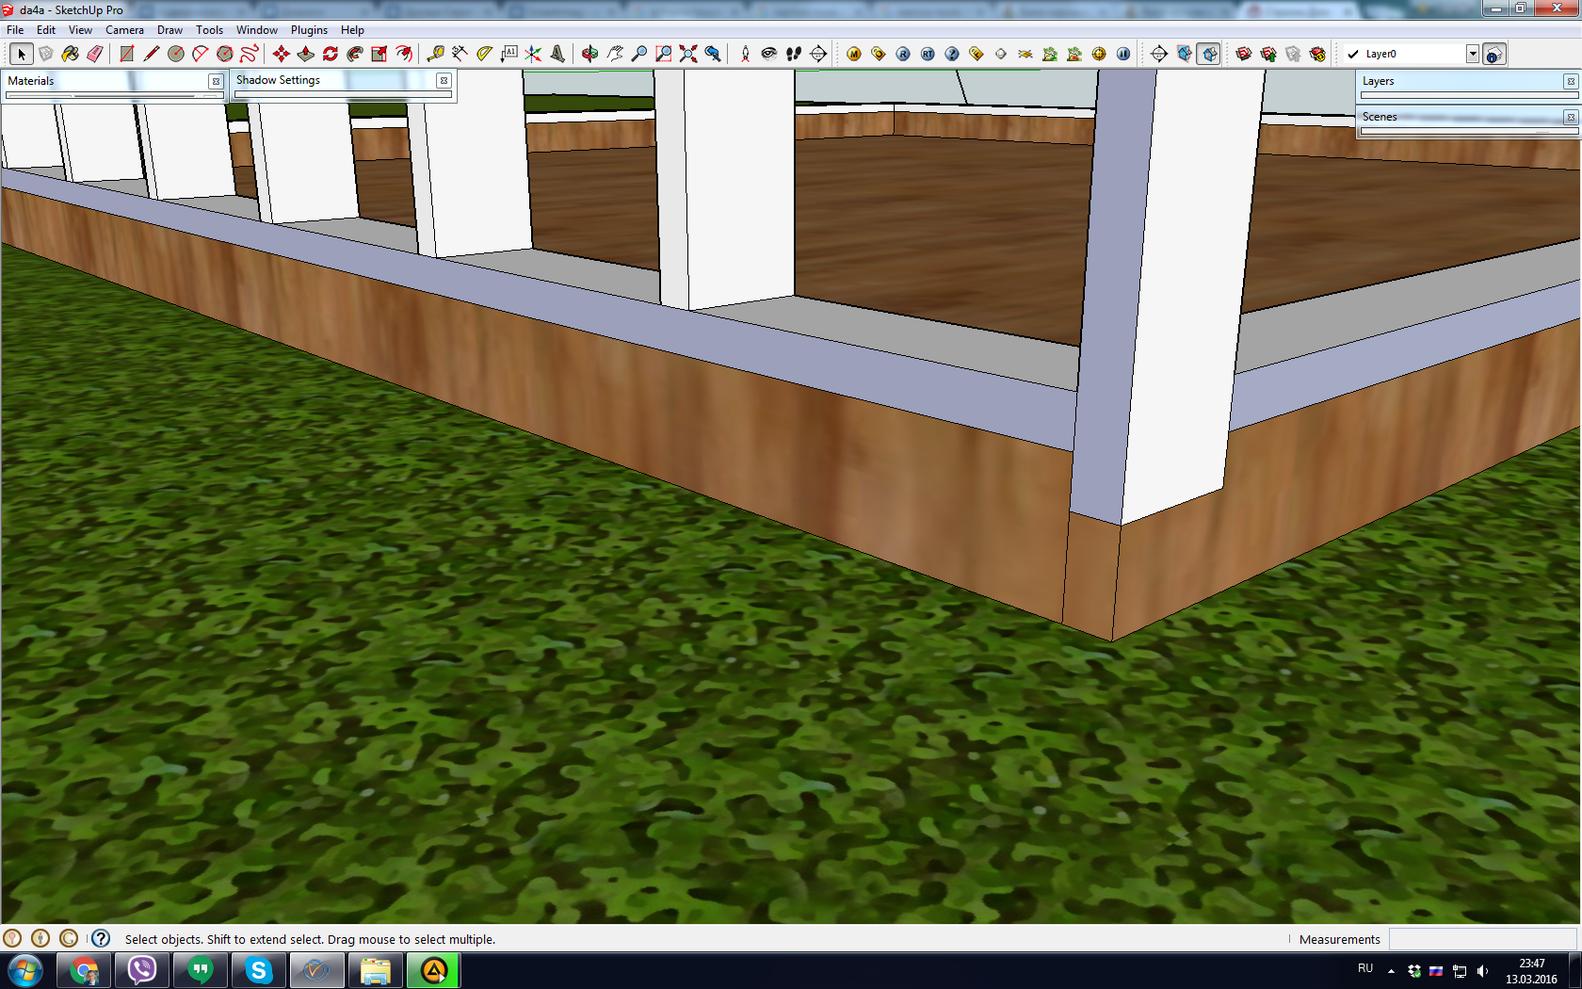Select the Orbit camera tool

(590, 54)
